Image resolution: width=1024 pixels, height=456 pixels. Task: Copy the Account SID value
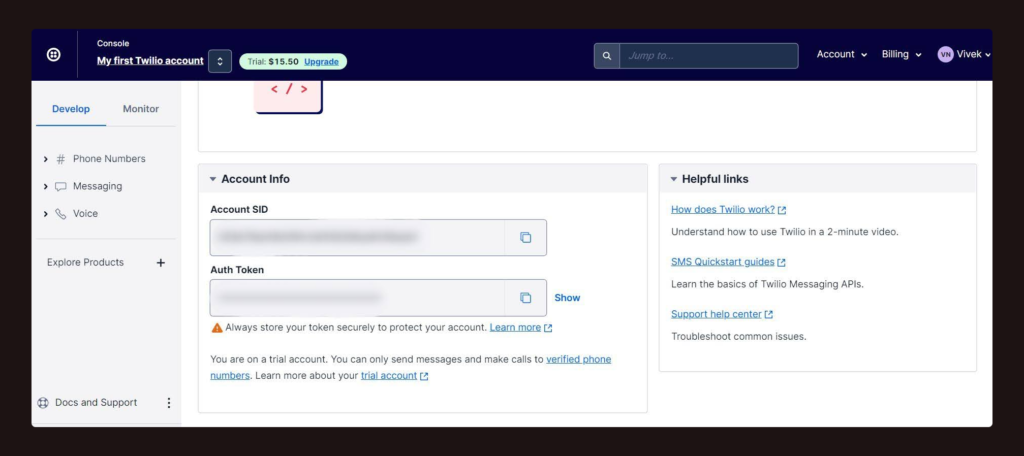(x=525, y=238)
